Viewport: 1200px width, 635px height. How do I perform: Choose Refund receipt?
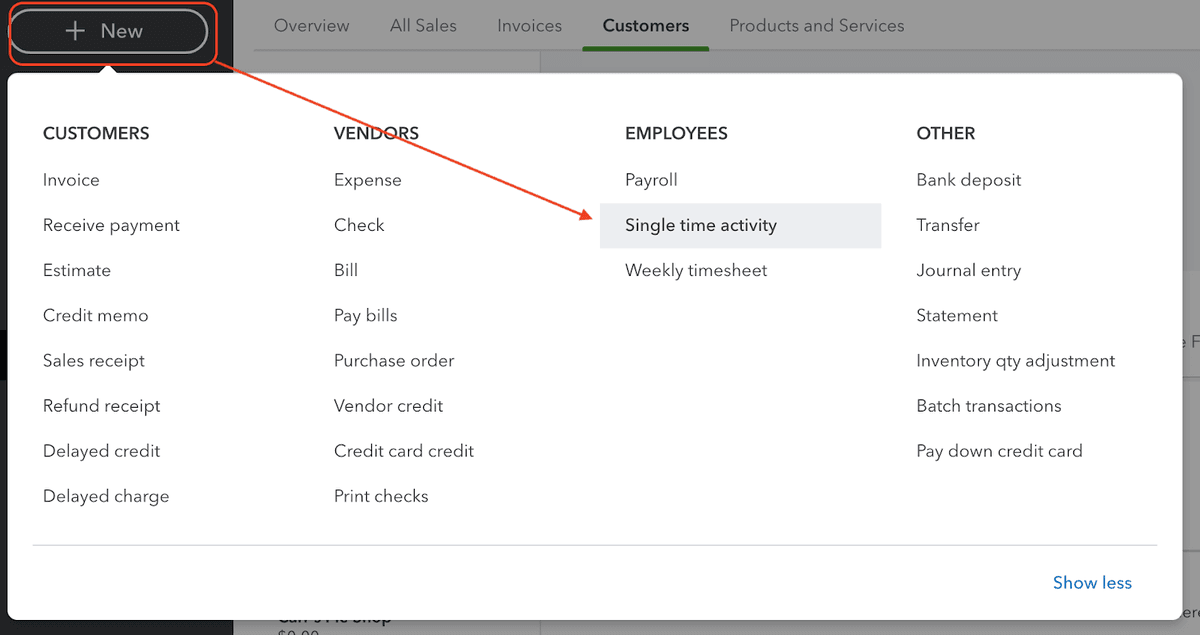pyautogui.click(x=101, y=406)
